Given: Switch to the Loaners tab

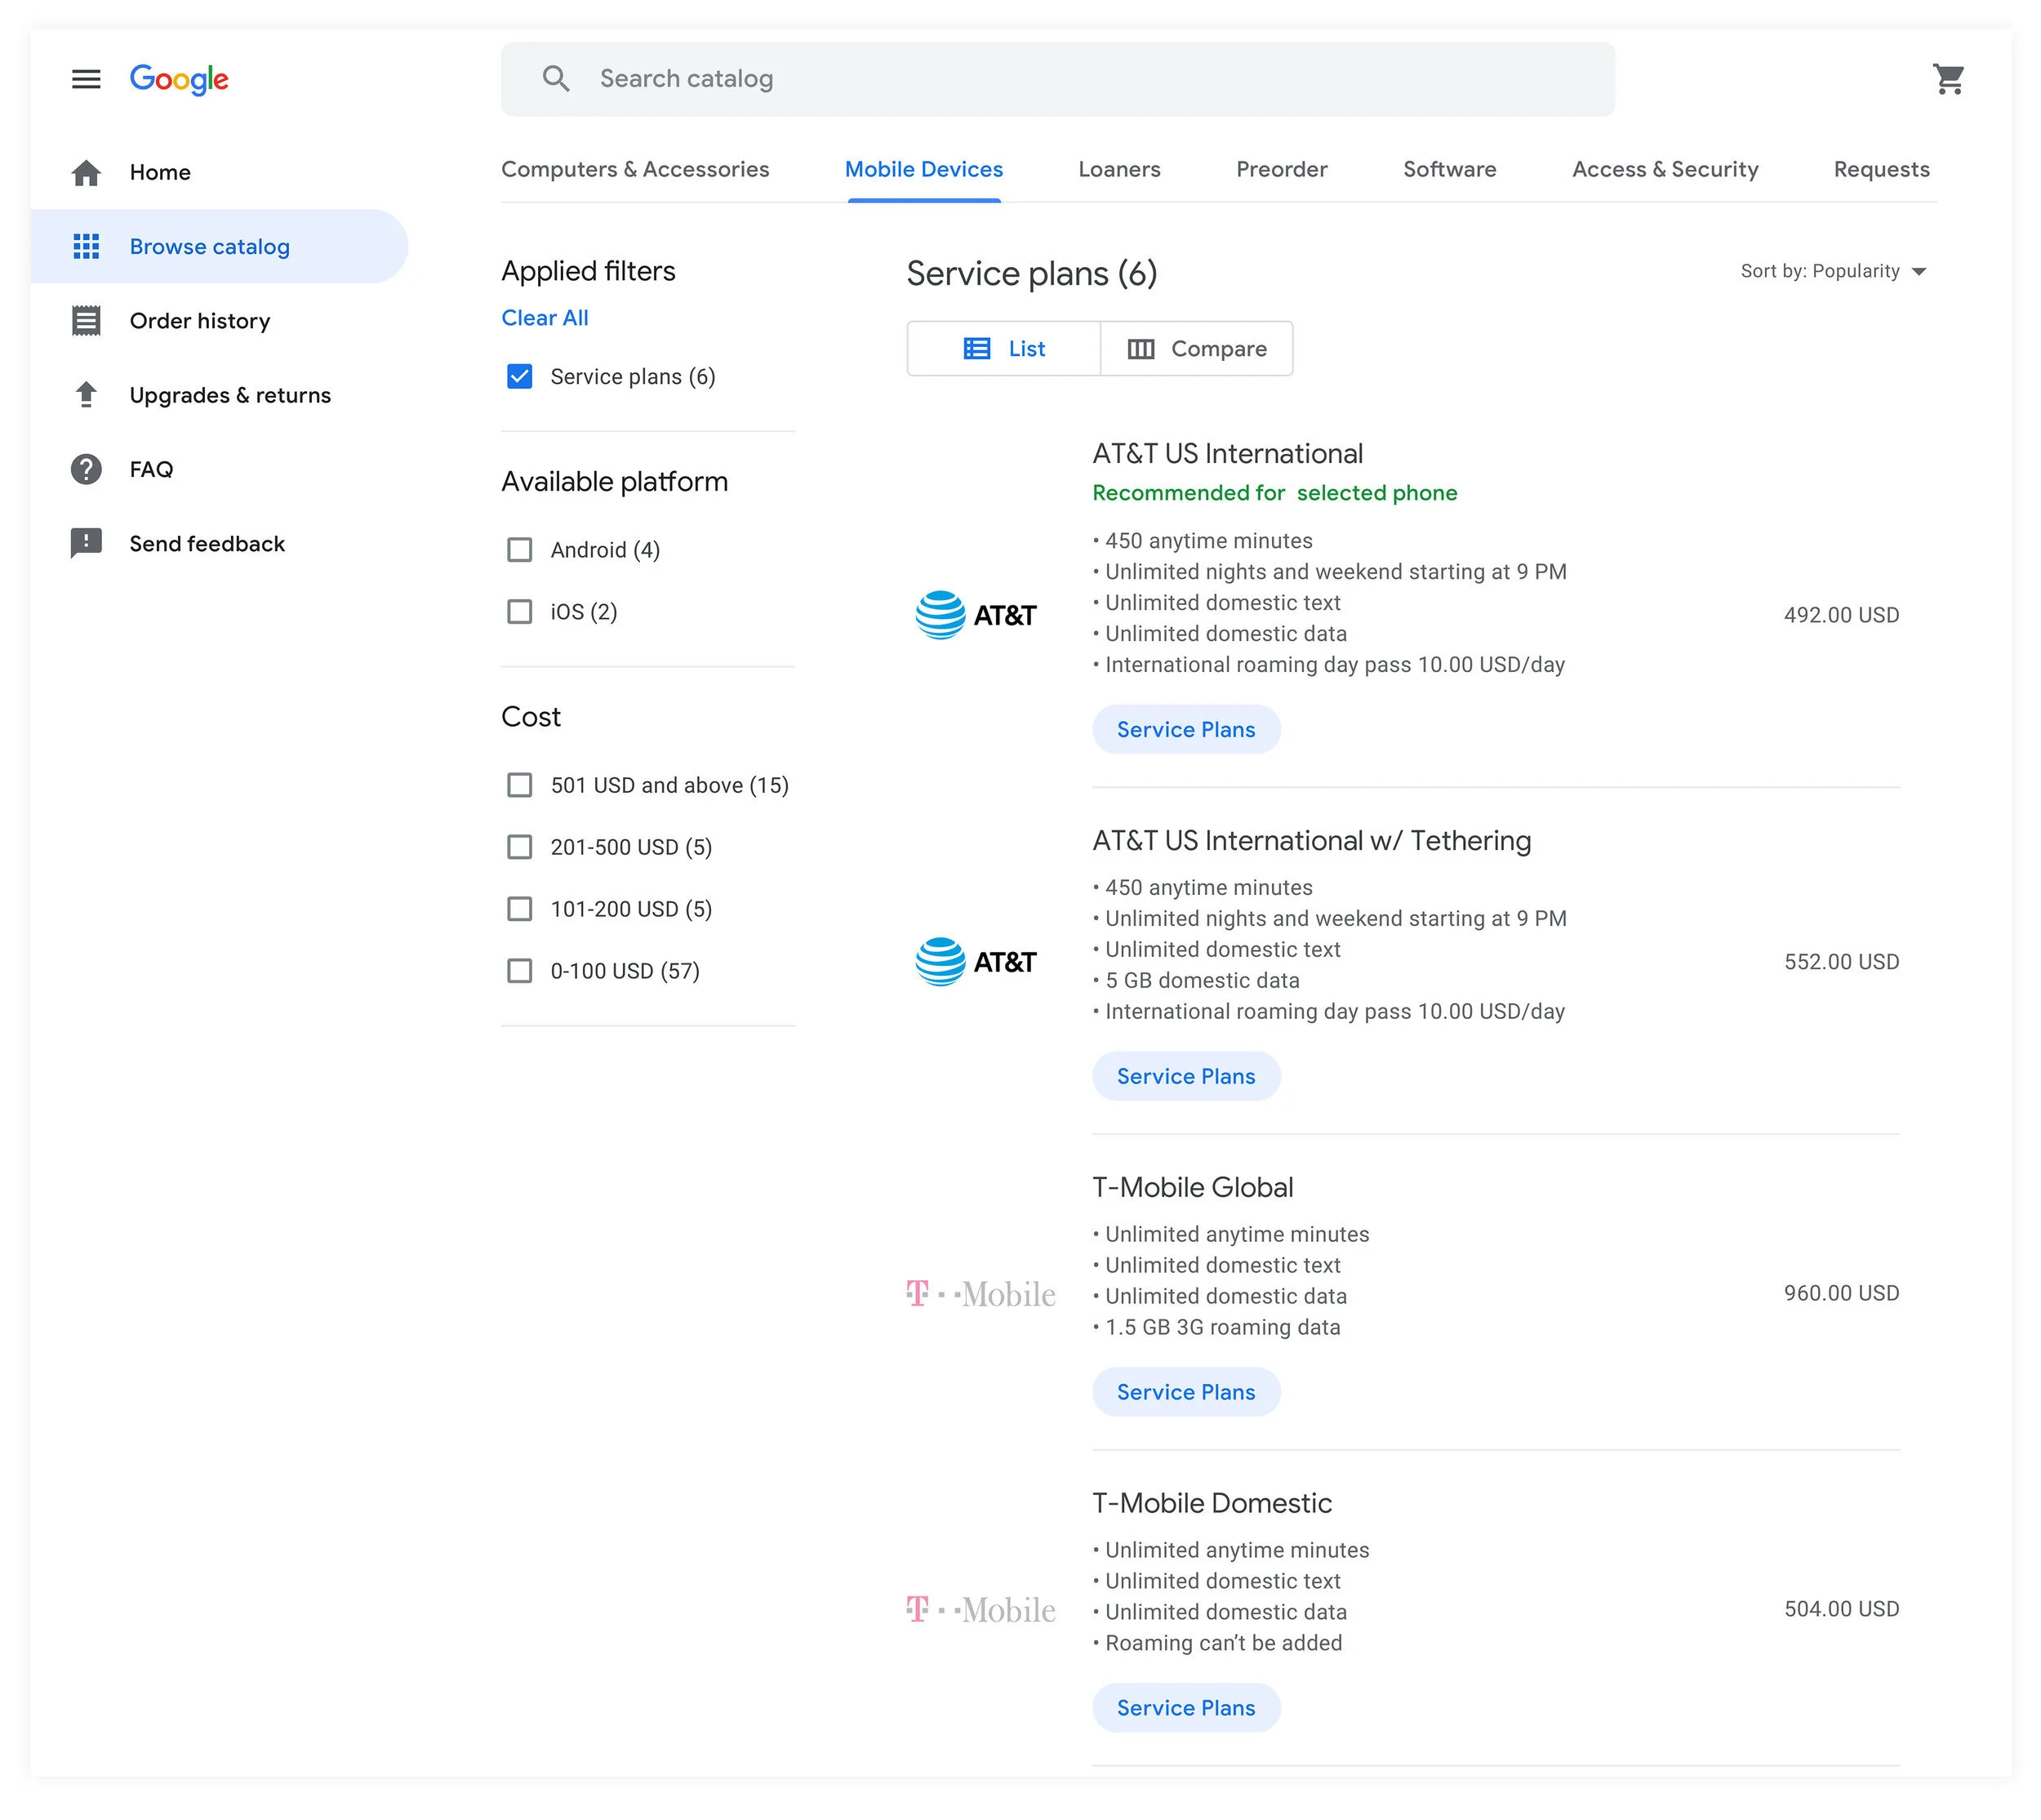Looking at the screenshot, I should click(x=1118, y=169).
